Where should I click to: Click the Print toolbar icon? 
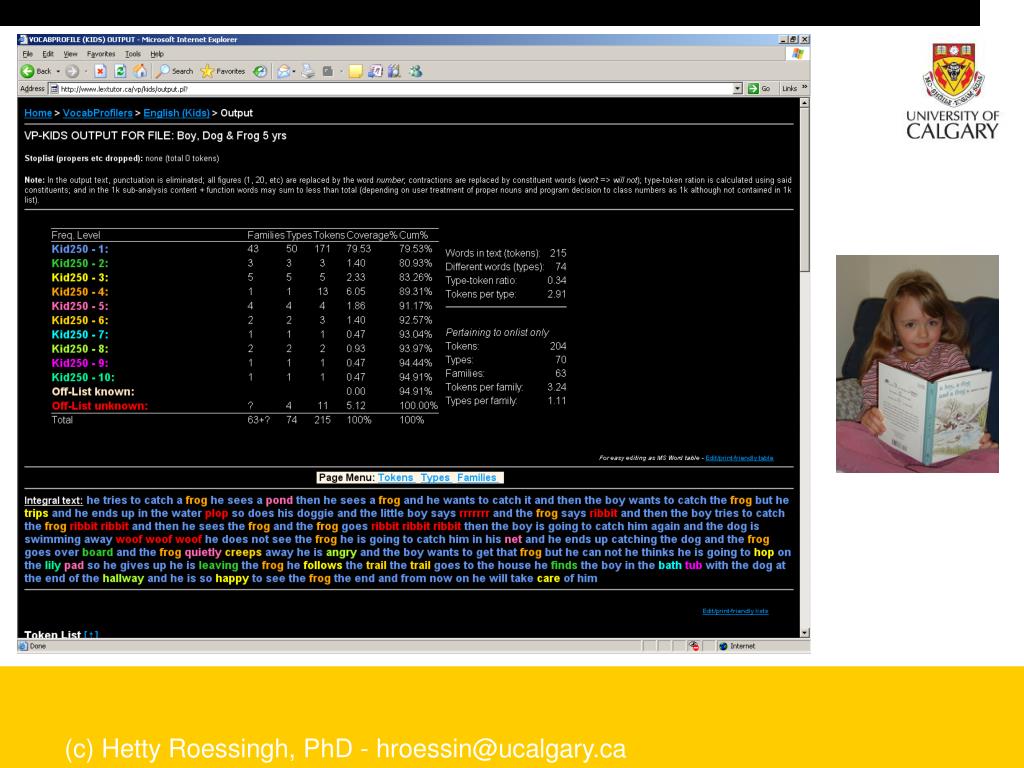[308, 71]
